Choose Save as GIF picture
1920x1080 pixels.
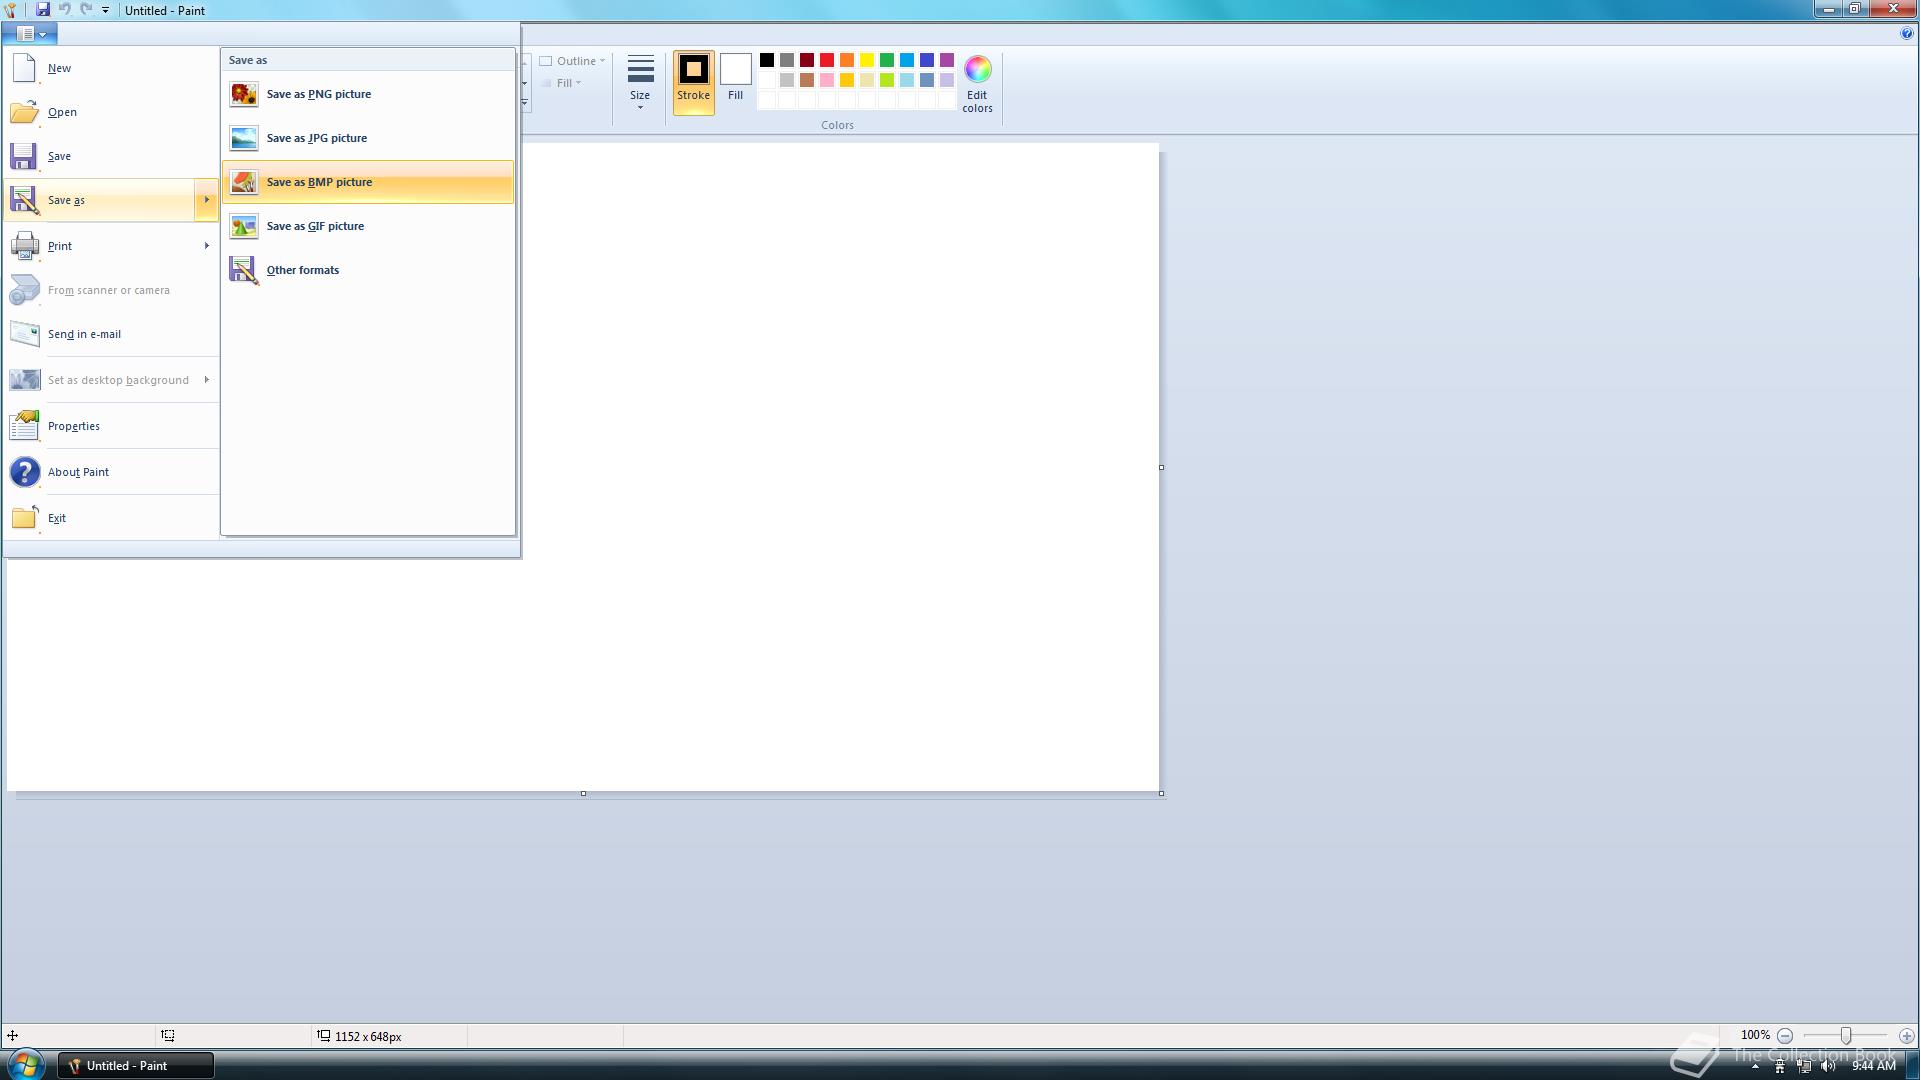pos(368,226)
